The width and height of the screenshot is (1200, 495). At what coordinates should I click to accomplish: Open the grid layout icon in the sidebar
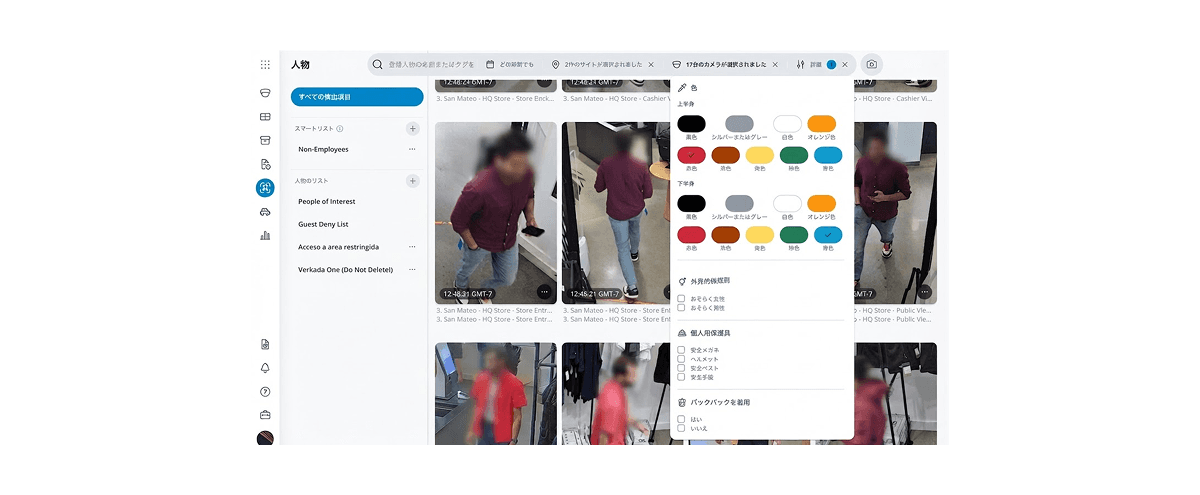pos(265,117)
